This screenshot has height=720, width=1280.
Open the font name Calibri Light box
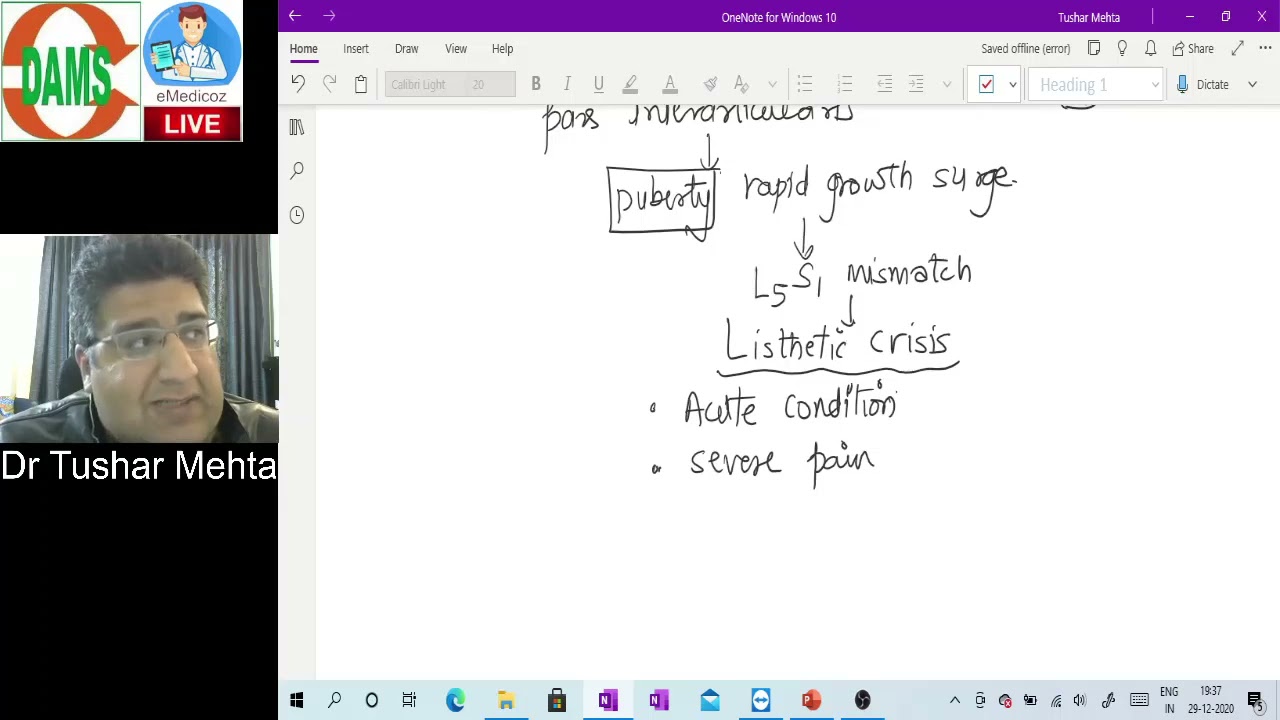pyautogui.click(x=425, y=84)
